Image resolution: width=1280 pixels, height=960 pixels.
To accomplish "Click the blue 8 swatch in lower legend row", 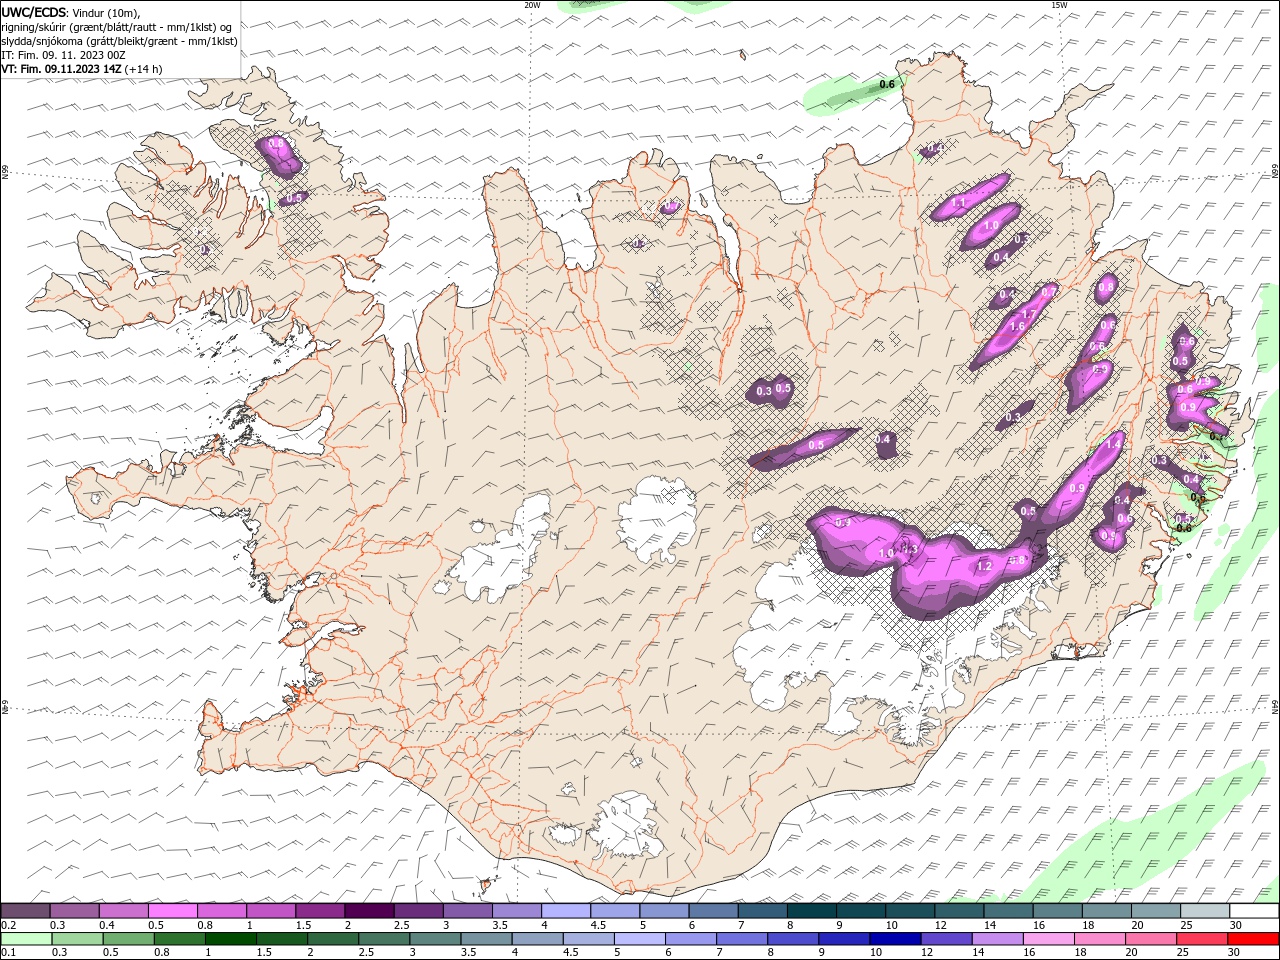I will coord(792,939).
